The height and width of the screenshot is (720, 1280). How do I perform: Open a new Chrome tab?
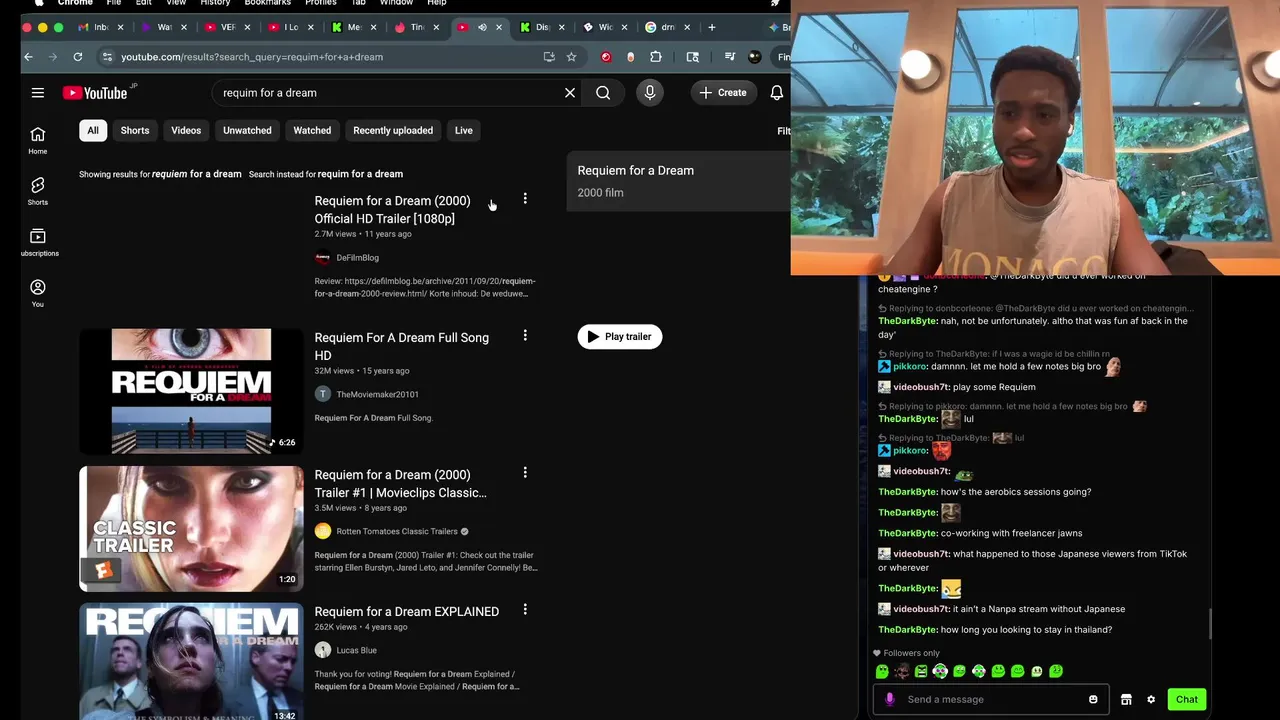712,28
